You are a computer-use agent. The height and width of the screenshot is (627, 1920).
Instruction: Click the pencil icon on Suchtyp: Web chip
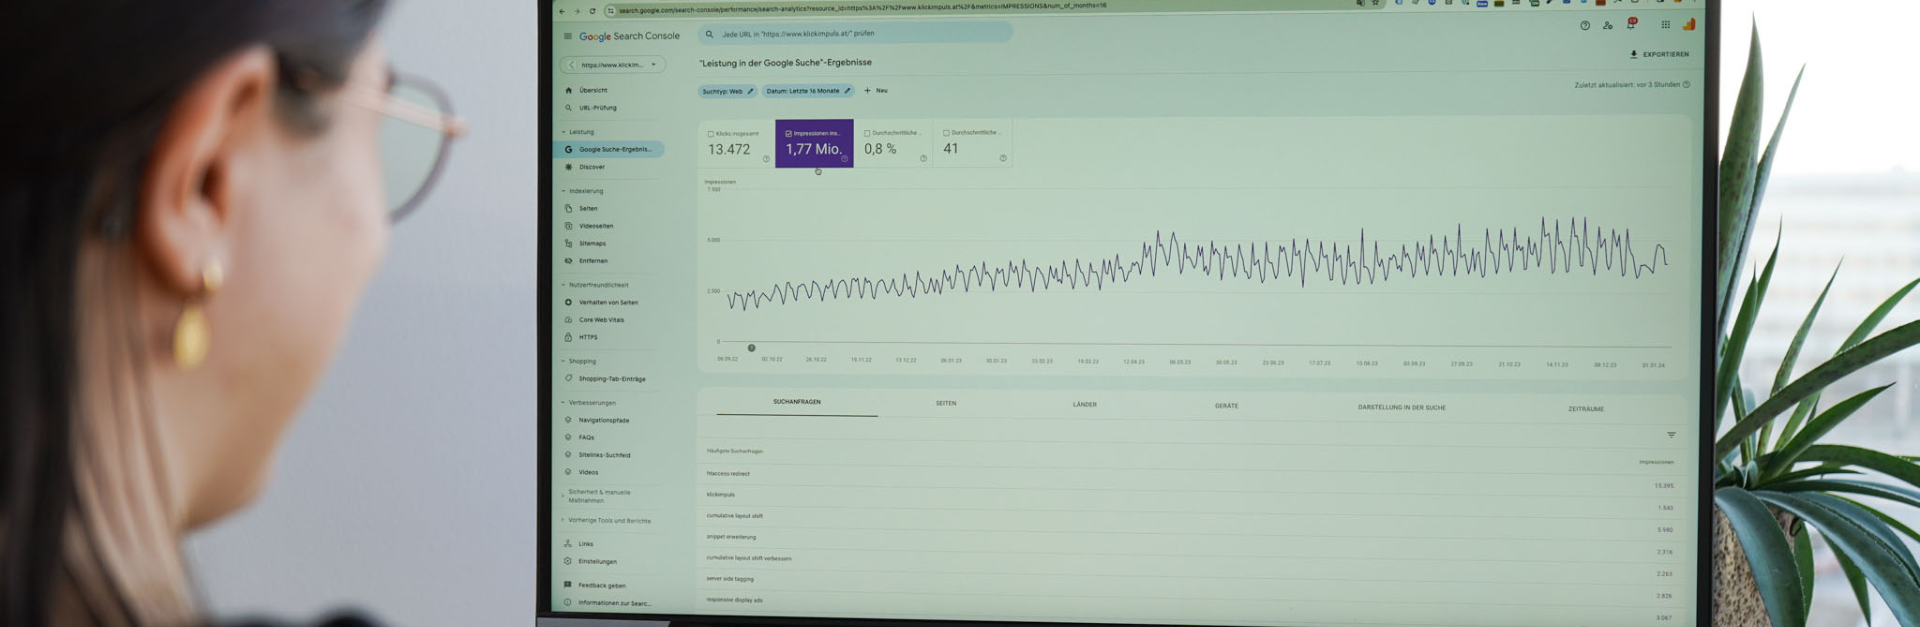750,91
